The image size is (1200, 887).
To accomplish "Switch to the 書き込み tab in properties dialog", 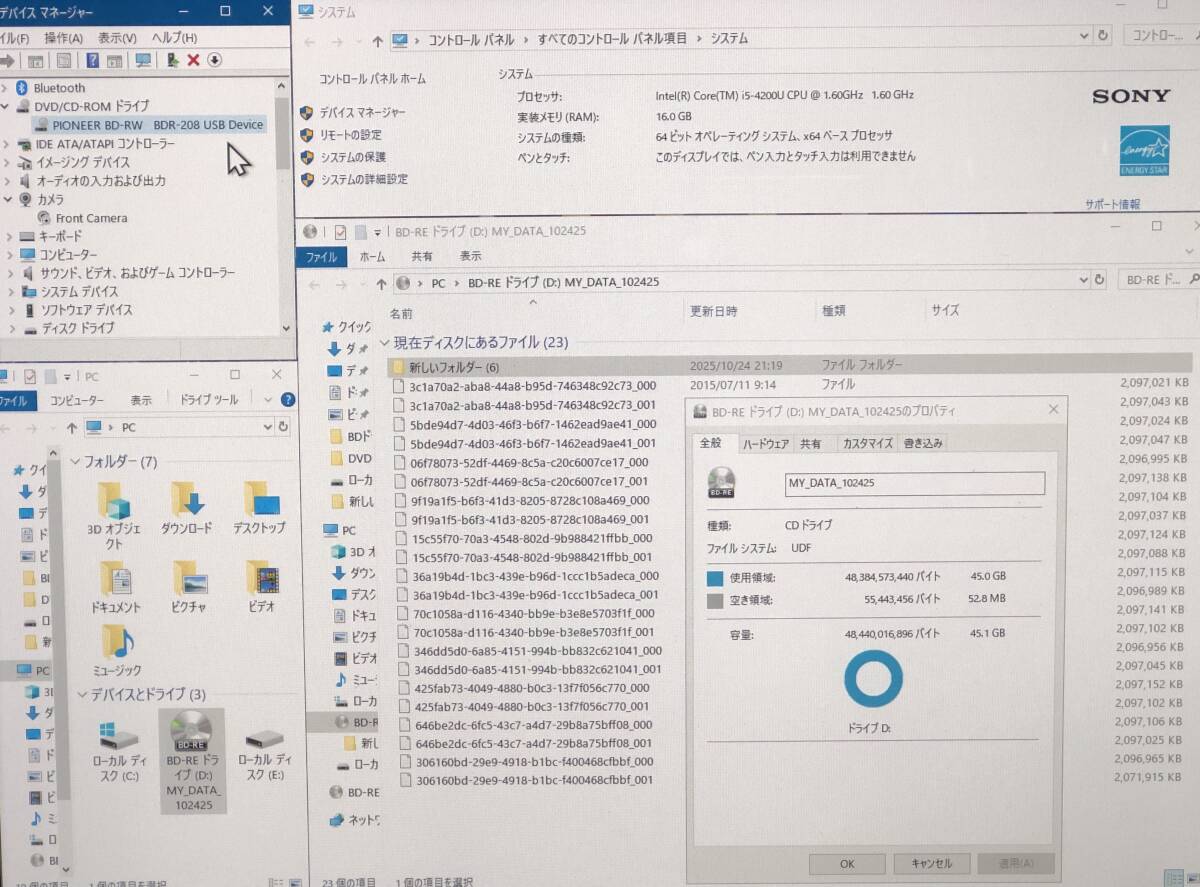I will [922, 443].
